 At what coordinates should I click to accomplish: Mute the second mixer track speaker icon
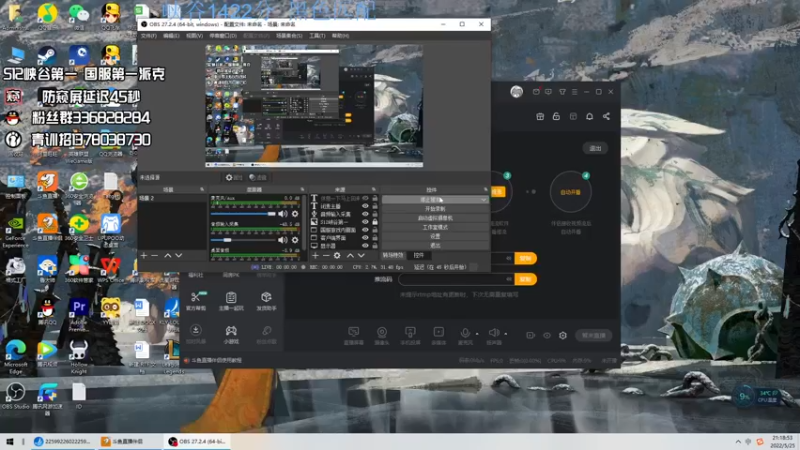(283, 240)
